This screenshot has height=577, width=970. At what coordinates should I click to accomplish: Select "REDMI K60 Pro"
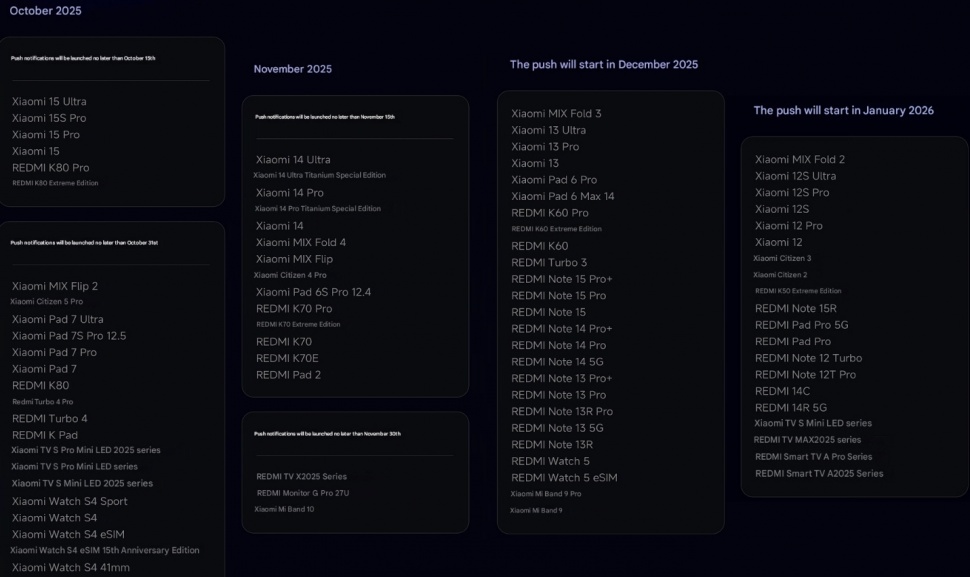[549, 213]
